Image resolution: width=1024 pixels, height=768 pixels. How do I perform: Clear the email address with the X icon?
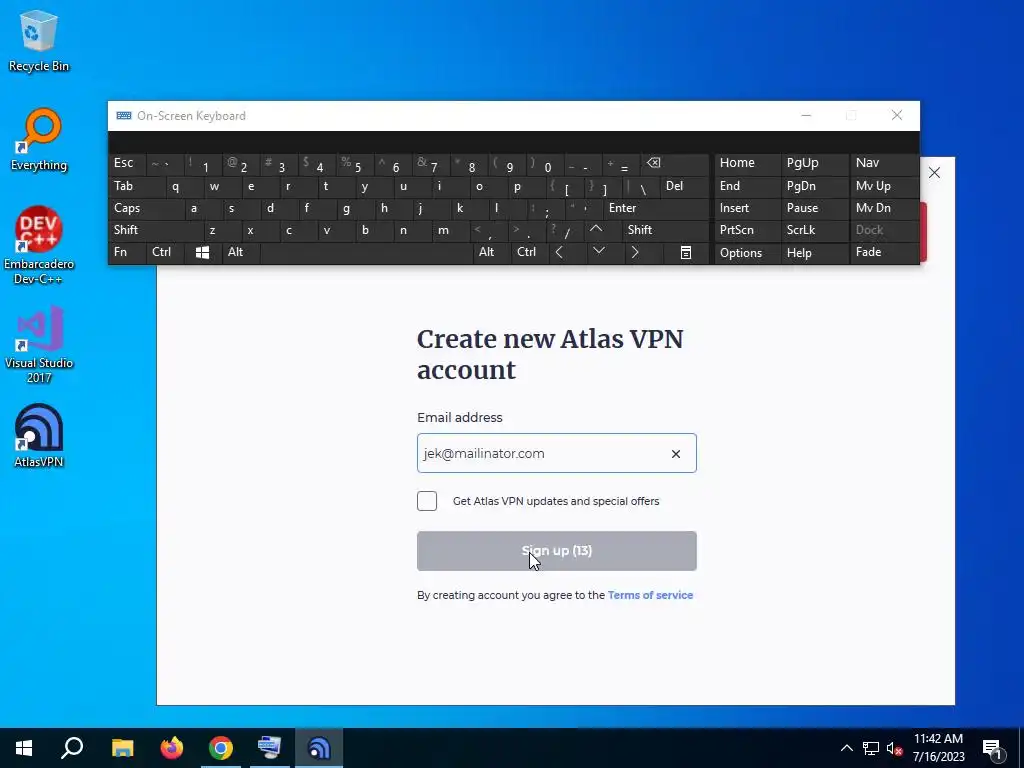point(676,454)
